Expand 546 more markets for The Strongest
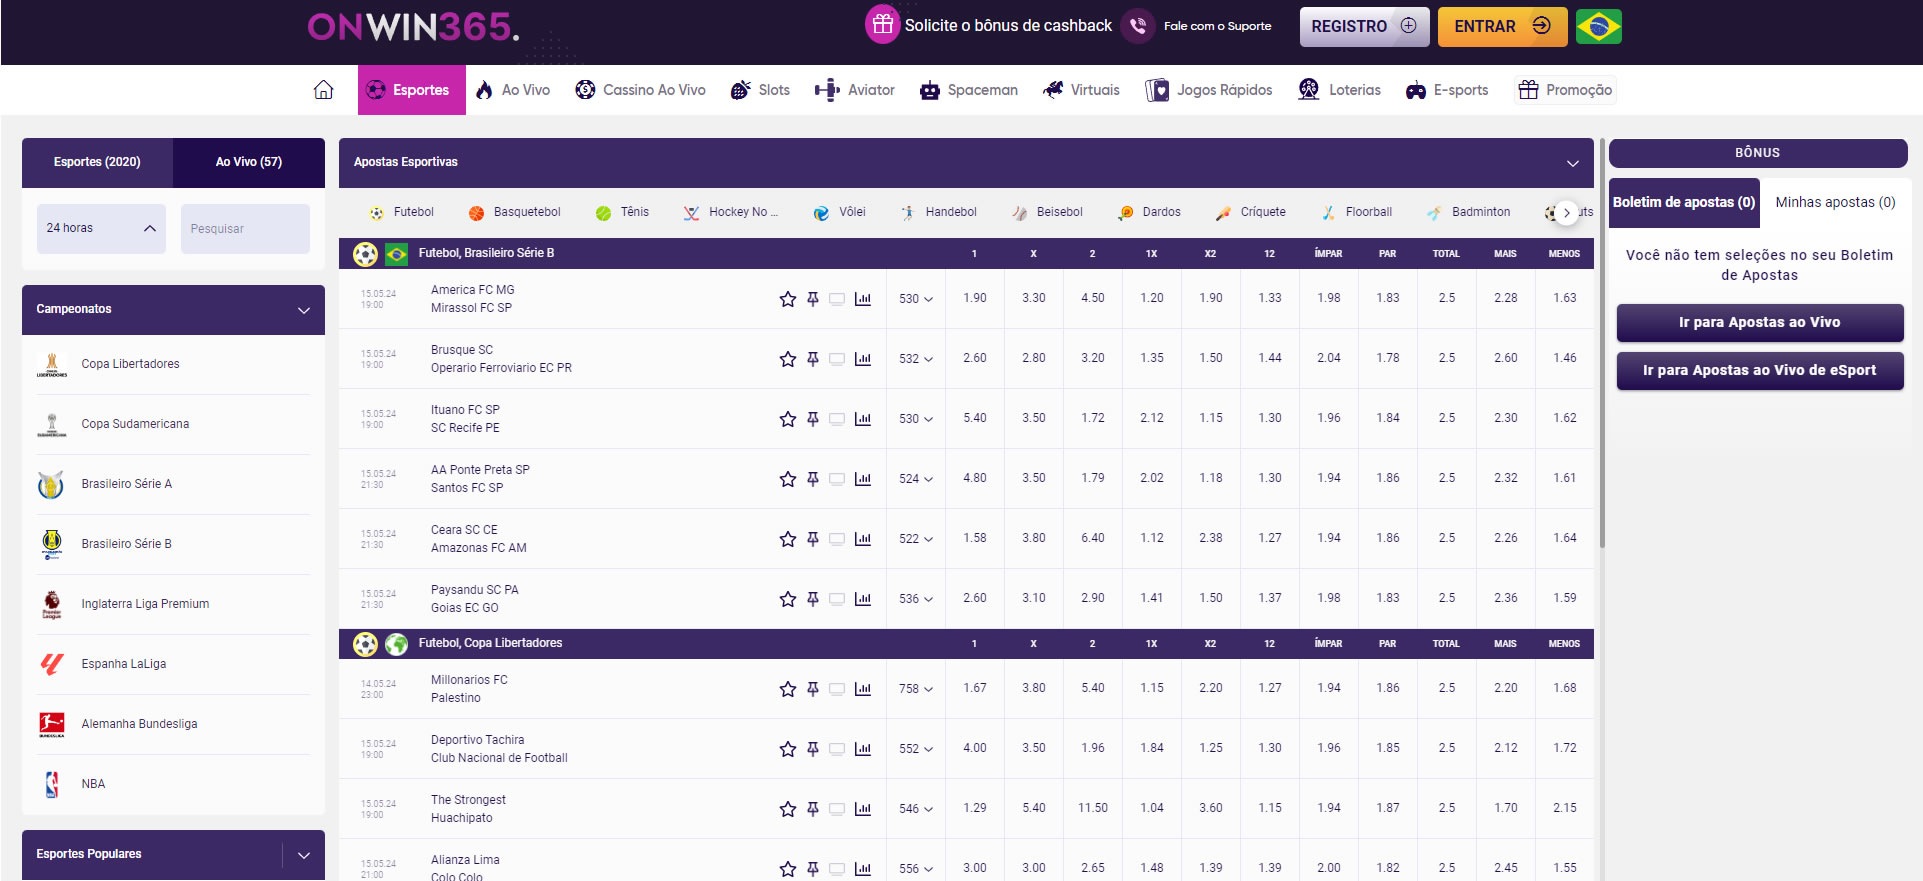Image resolution: width=1923 pixels, height=881 pixels. (915, 809)
